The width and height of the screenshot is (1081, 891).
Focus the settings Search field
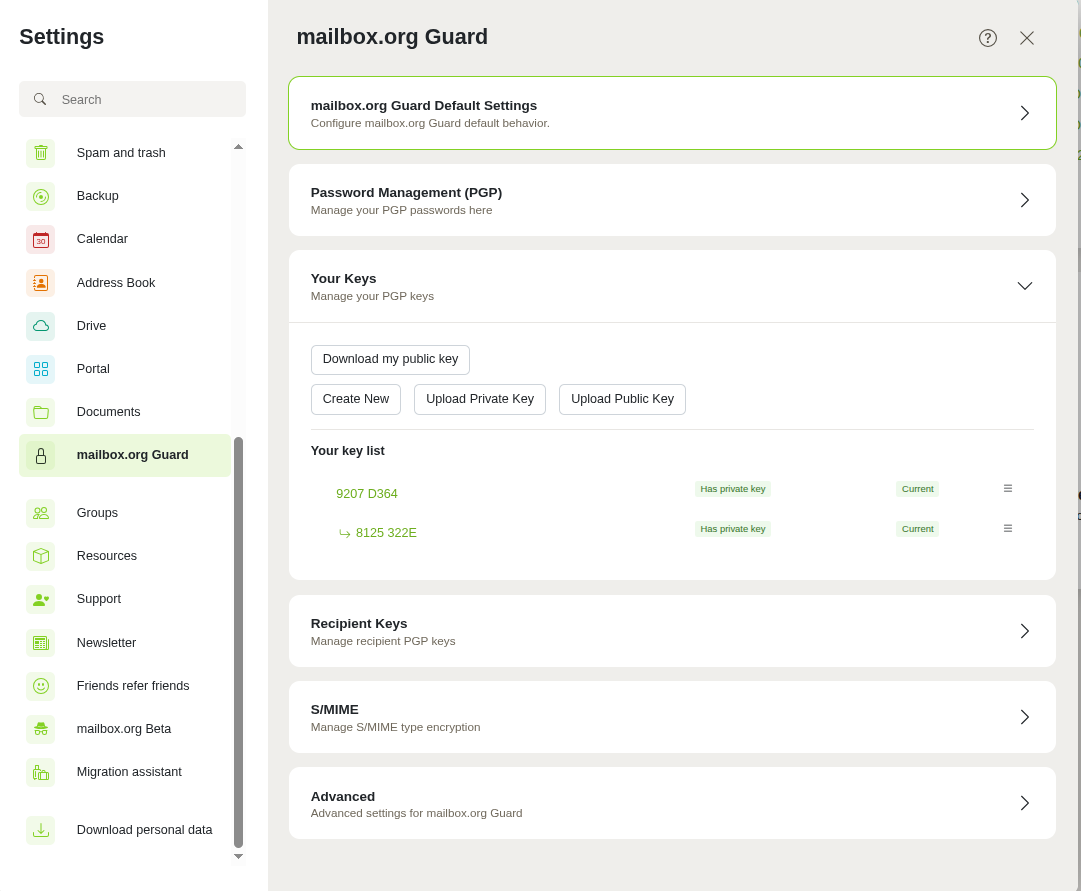pyautogui.click(x=132, y=99)
